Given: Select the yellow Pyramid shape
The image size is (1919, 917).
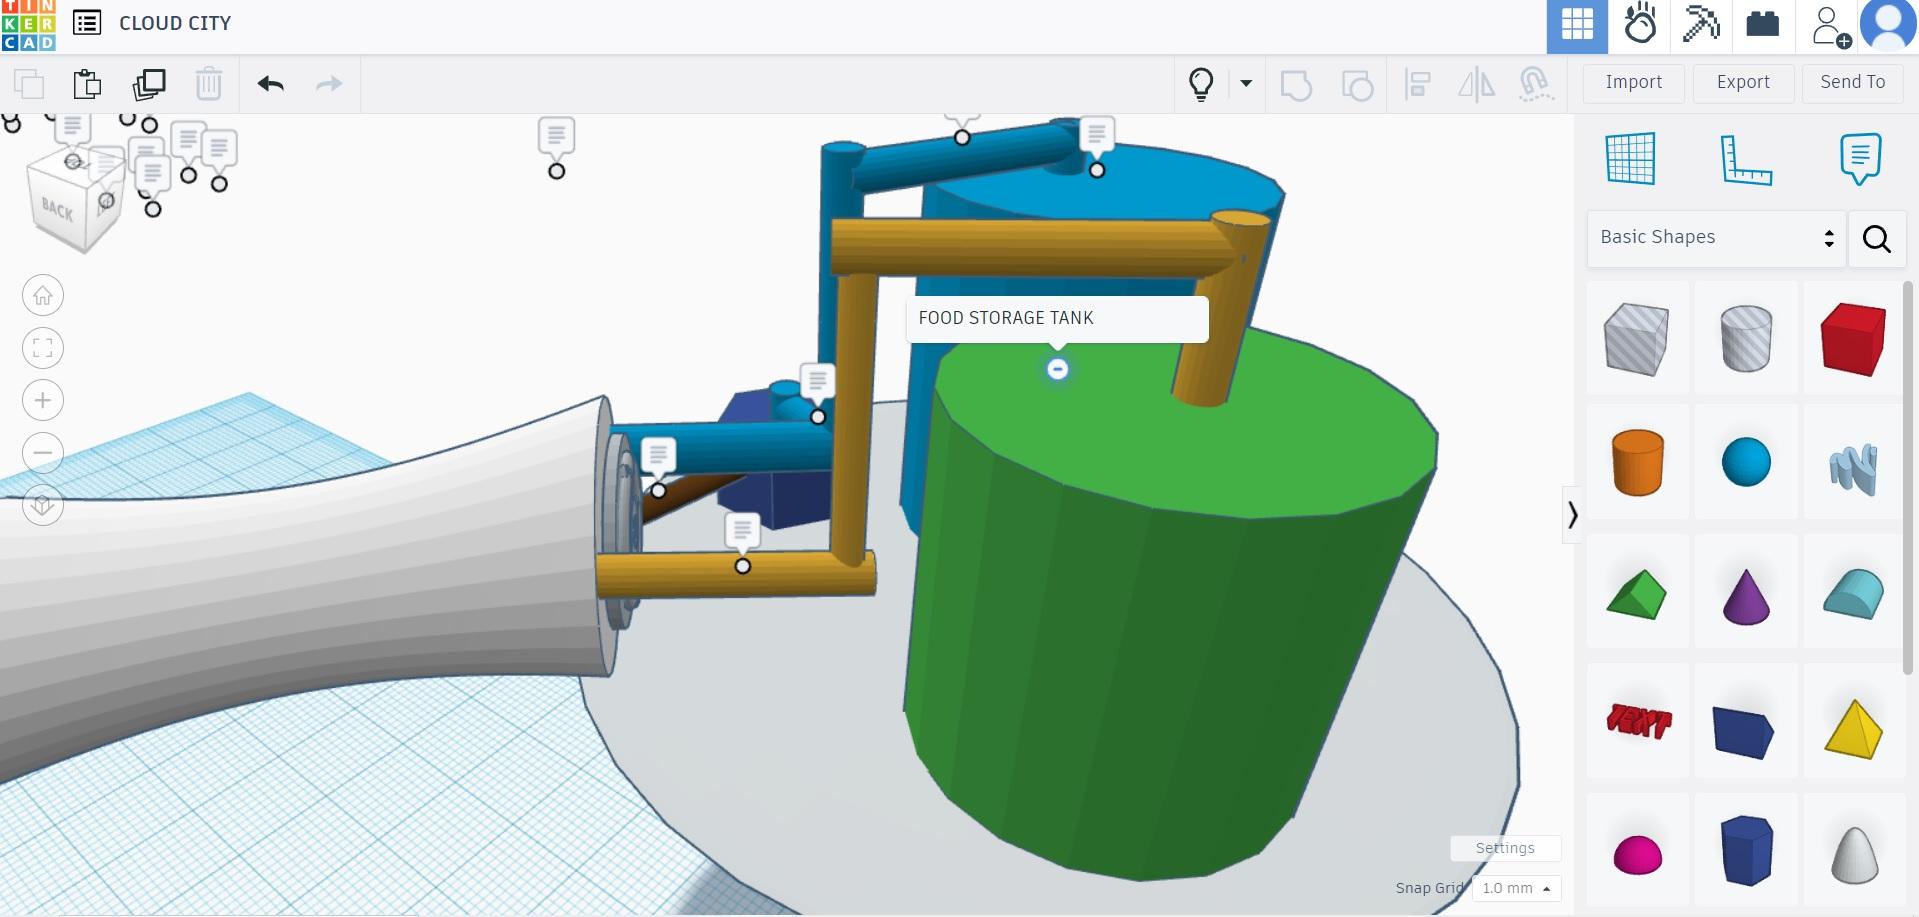Looking at the screenshot, I should pyautogui.click(x=1853, y=729).
